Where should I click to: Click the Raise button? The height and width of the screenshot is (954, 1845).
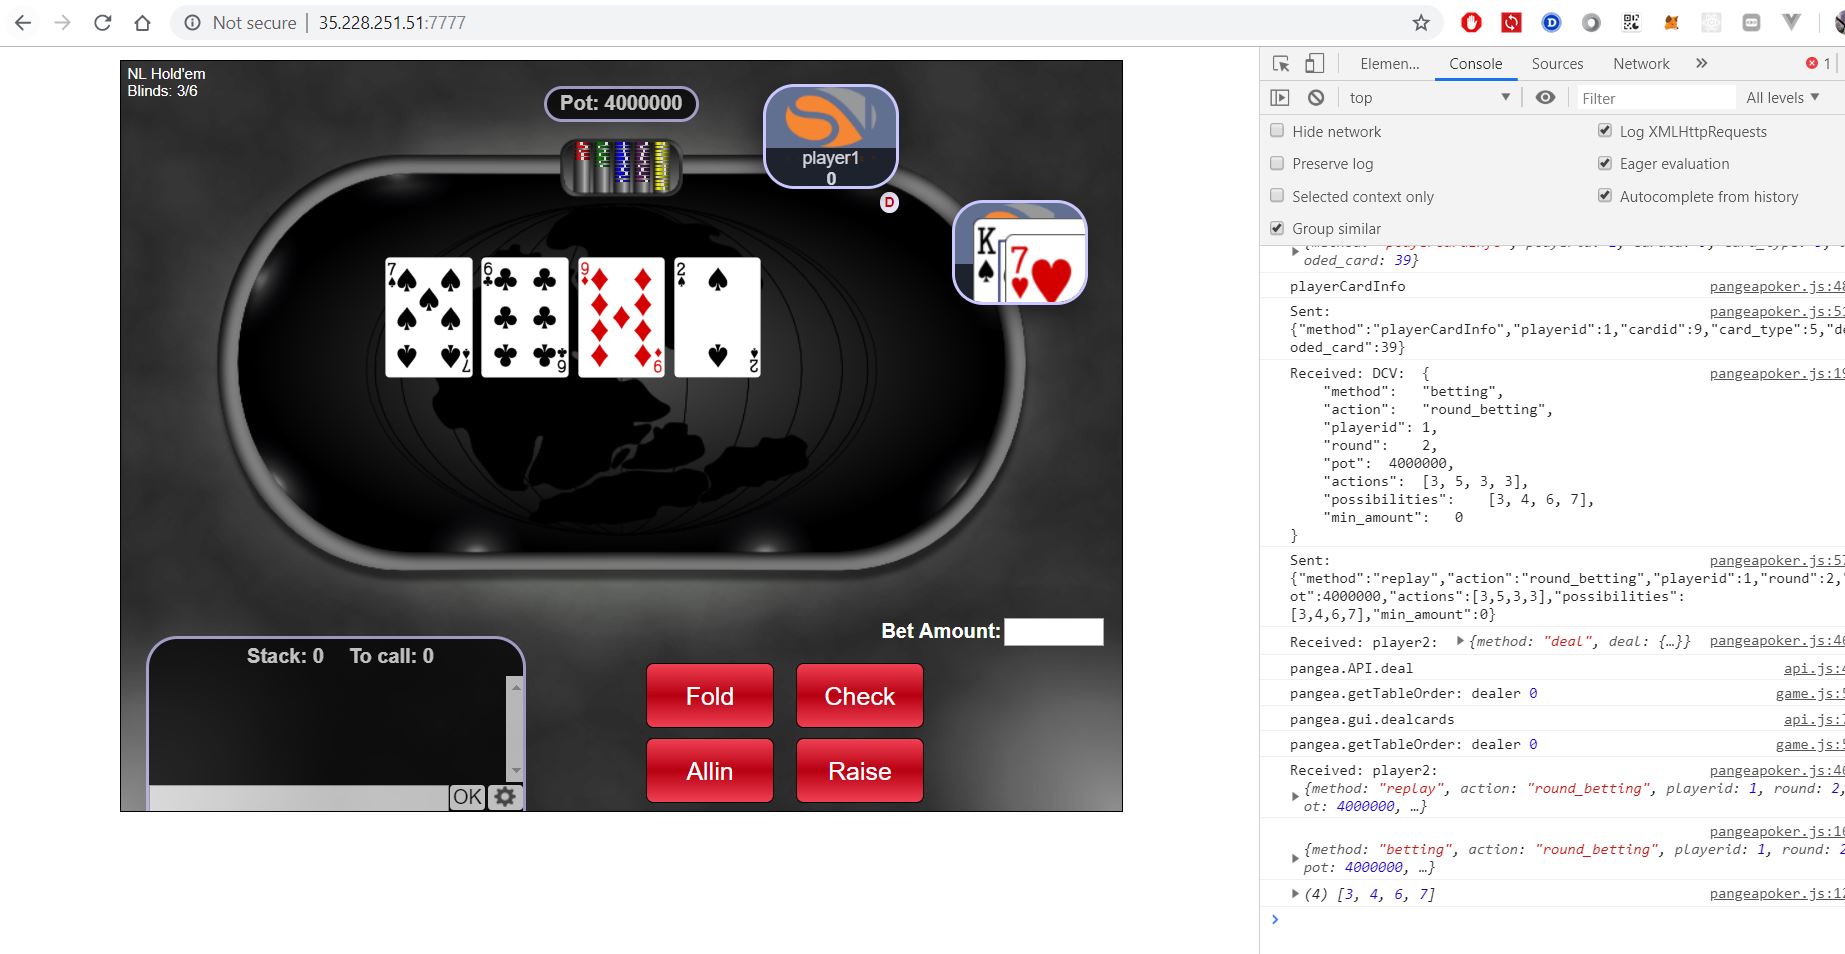coord(860,771)
